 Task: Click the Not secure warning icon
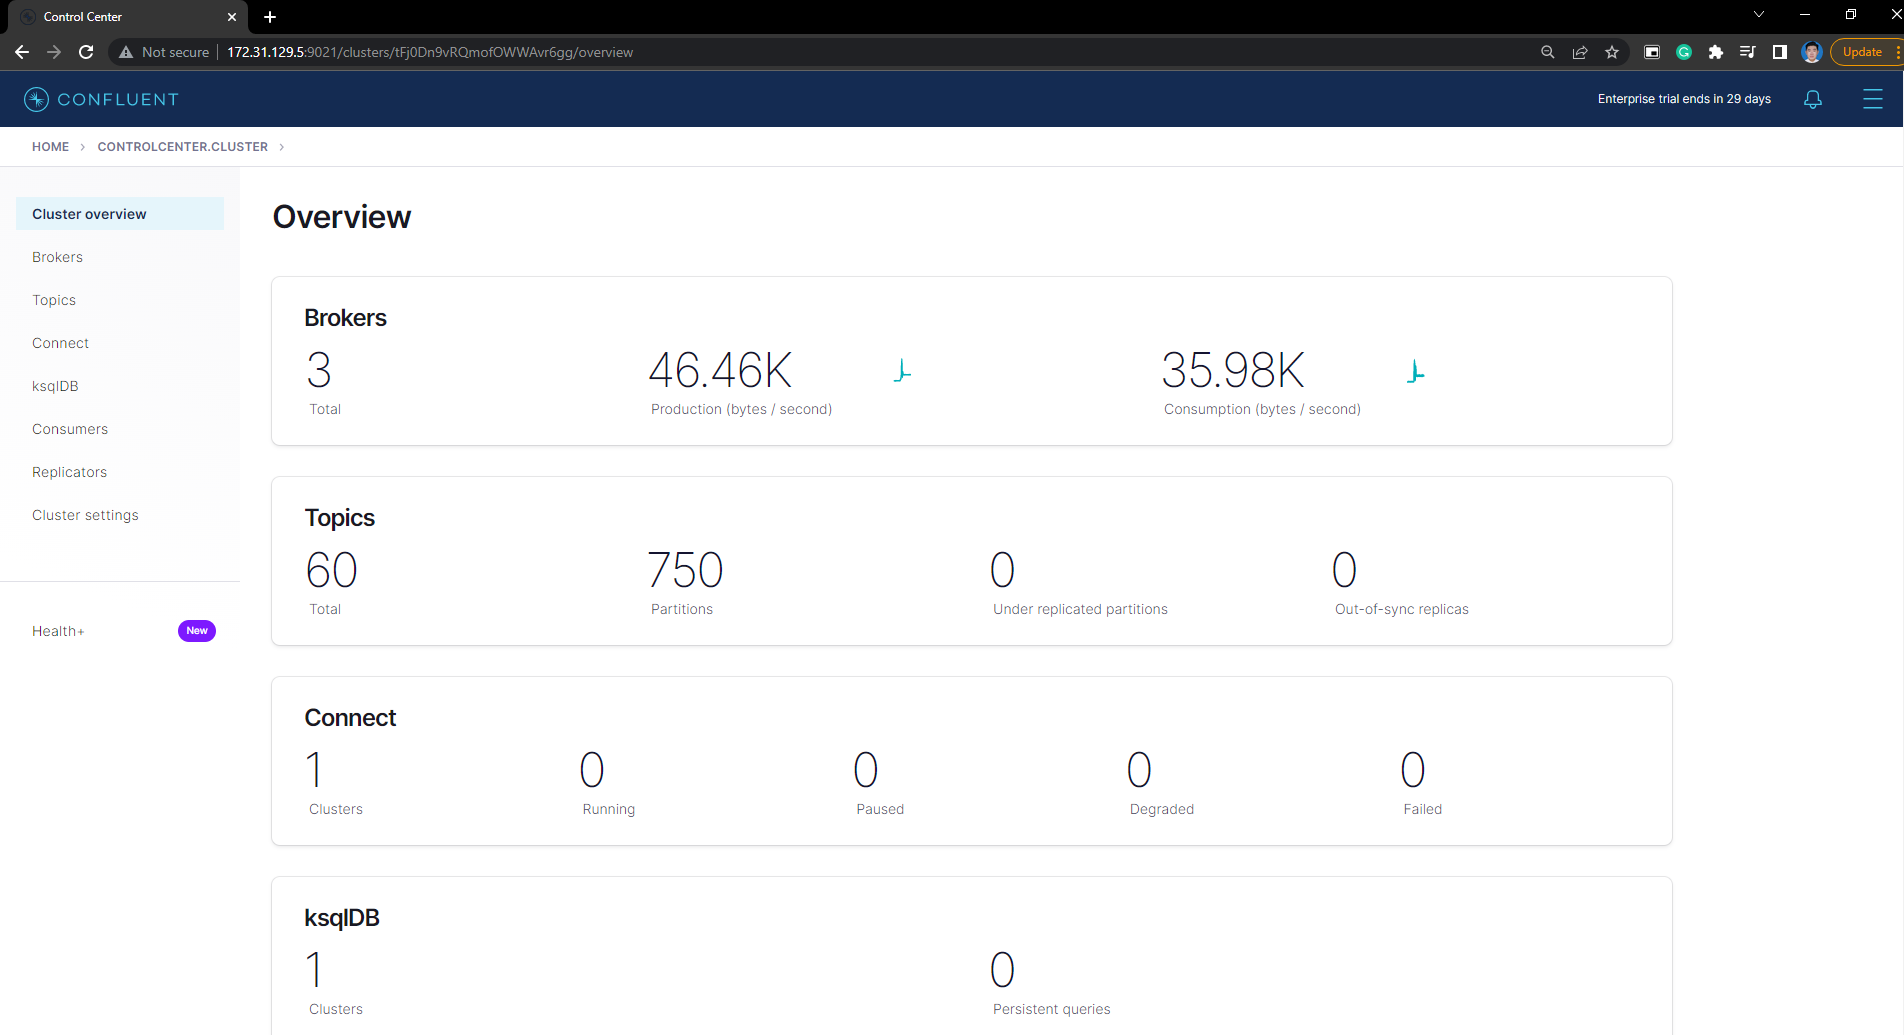[x=125, y=52]
